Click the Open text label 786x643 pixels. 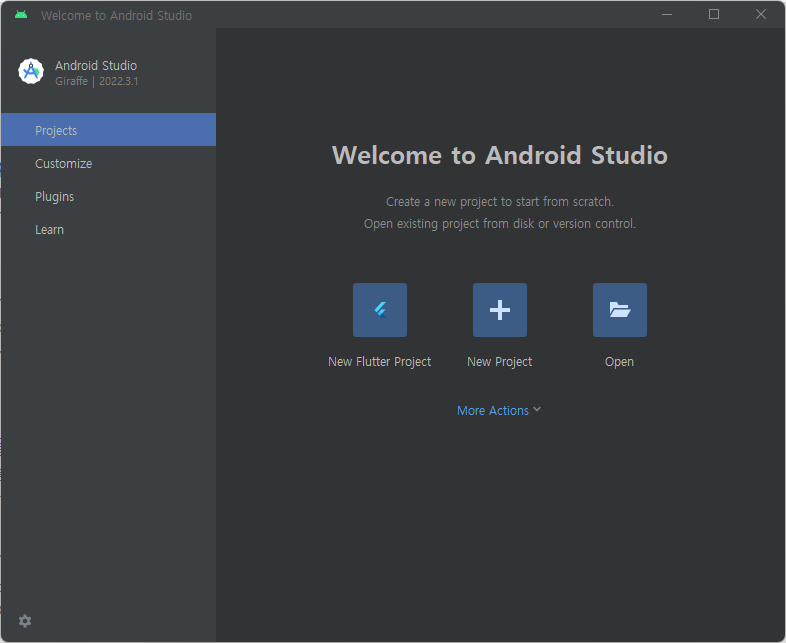pyautogui.click(x=619, y=362)
